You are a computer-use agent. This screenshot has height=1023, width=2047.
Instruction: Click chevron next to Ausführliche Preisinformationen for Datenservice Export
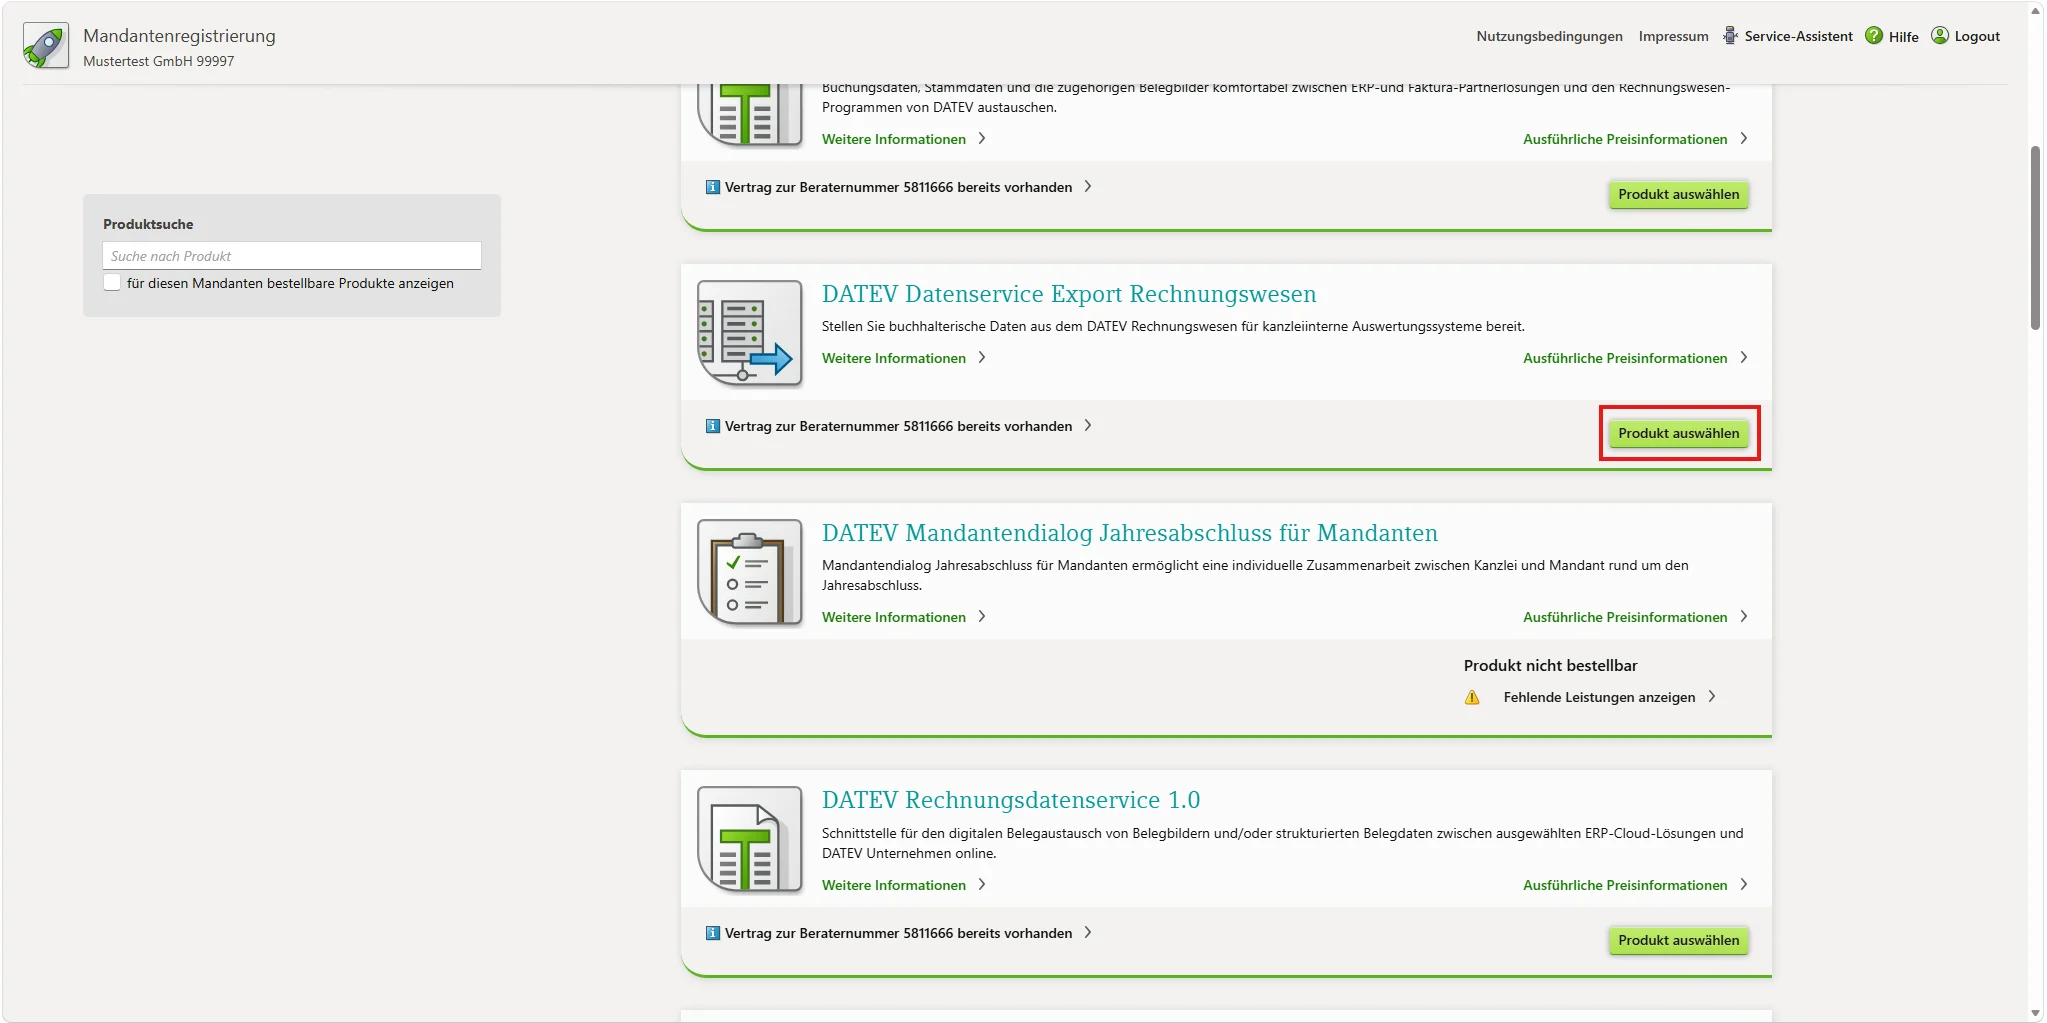click(x=1744, y=358)
